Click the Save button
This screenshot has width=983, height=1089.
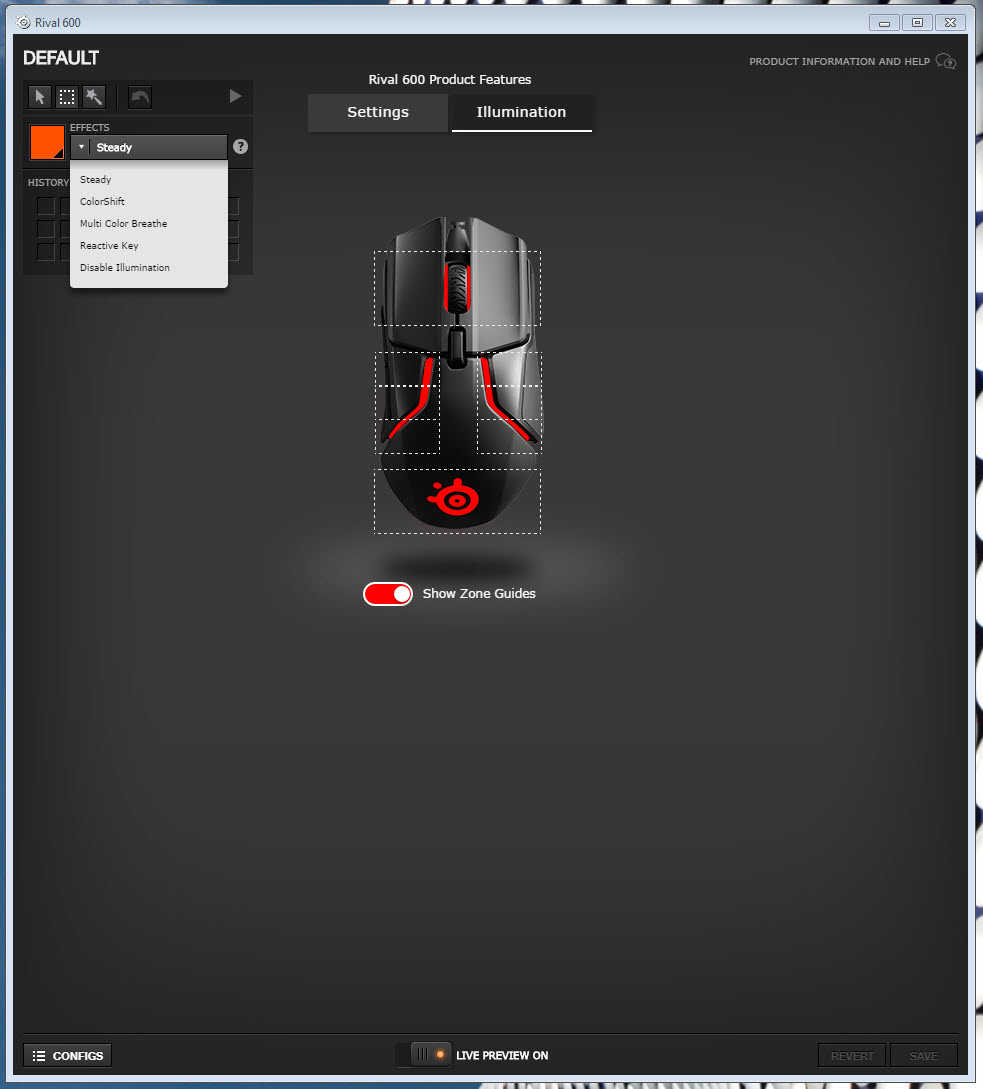pos(923,1056)
